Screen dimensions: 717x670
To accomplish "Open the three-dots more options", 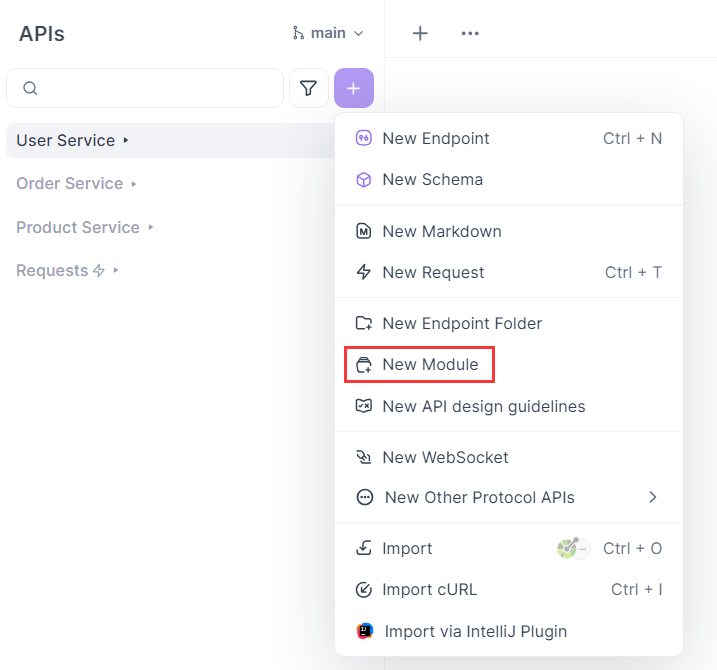I will coord(470,33).
